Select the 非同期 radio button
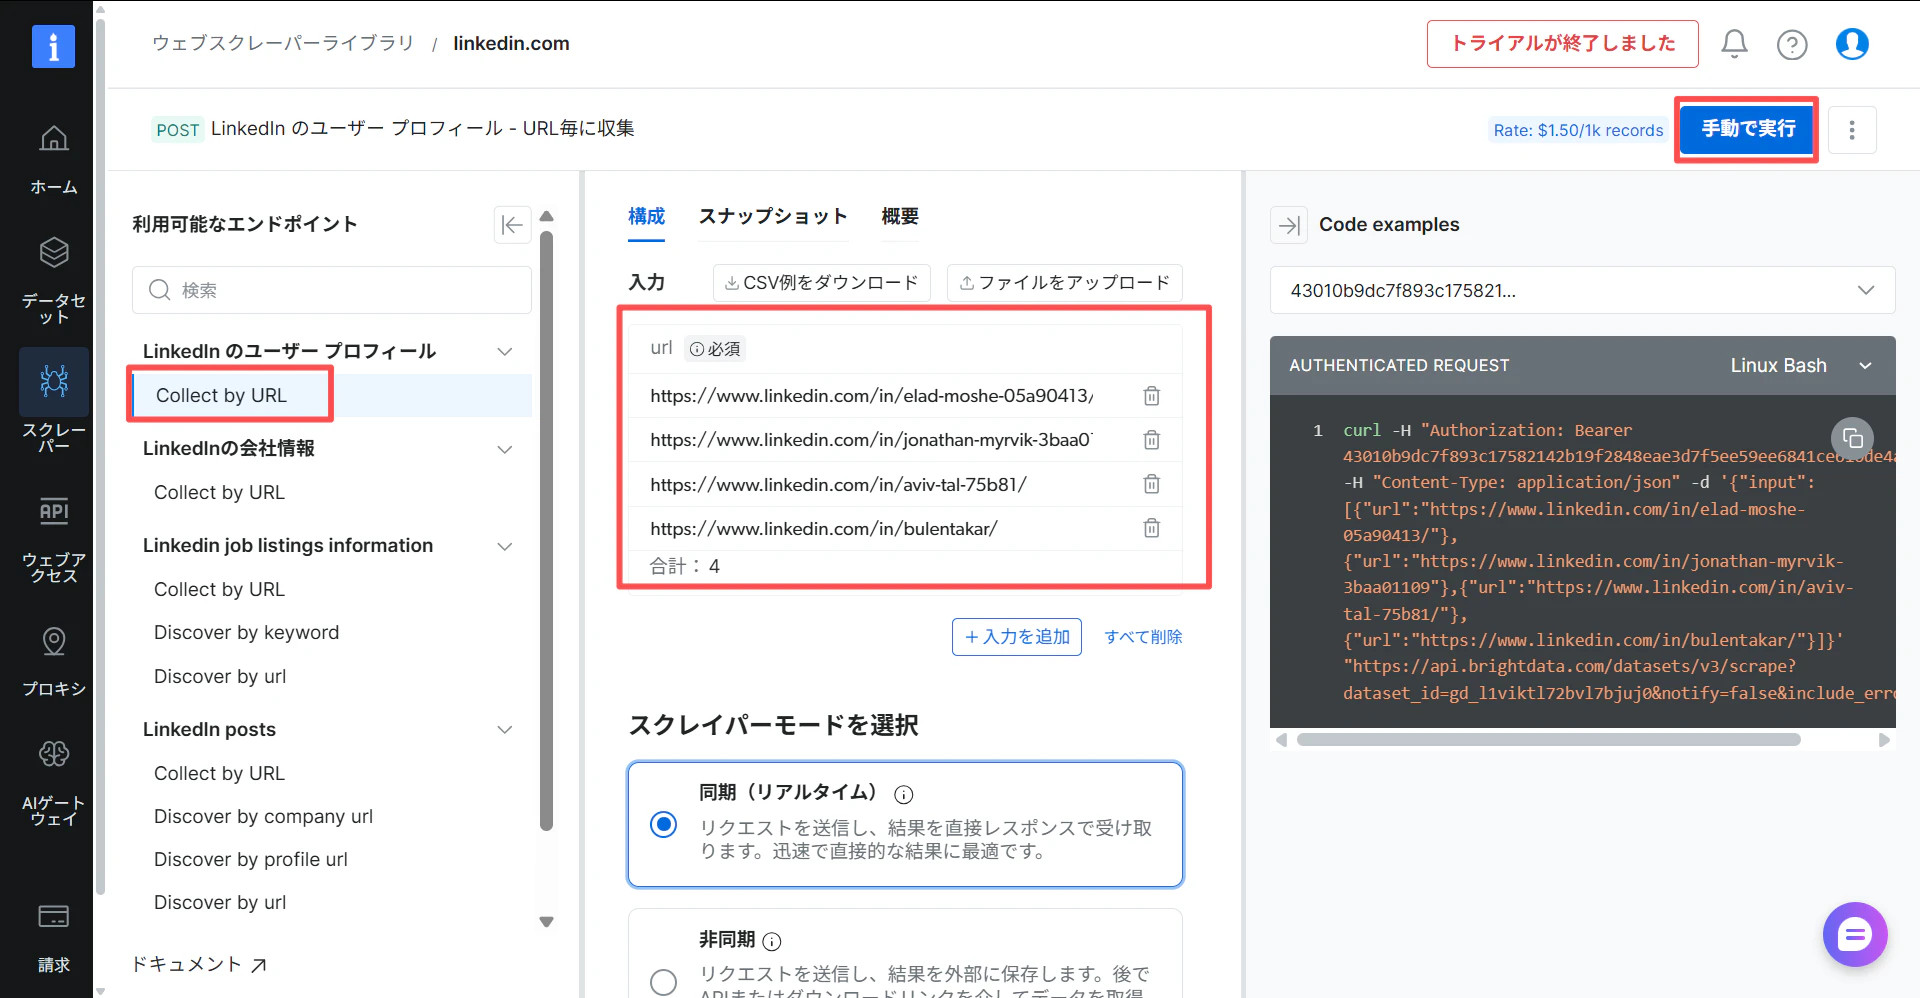1920x998 pixels. point(663,982)
